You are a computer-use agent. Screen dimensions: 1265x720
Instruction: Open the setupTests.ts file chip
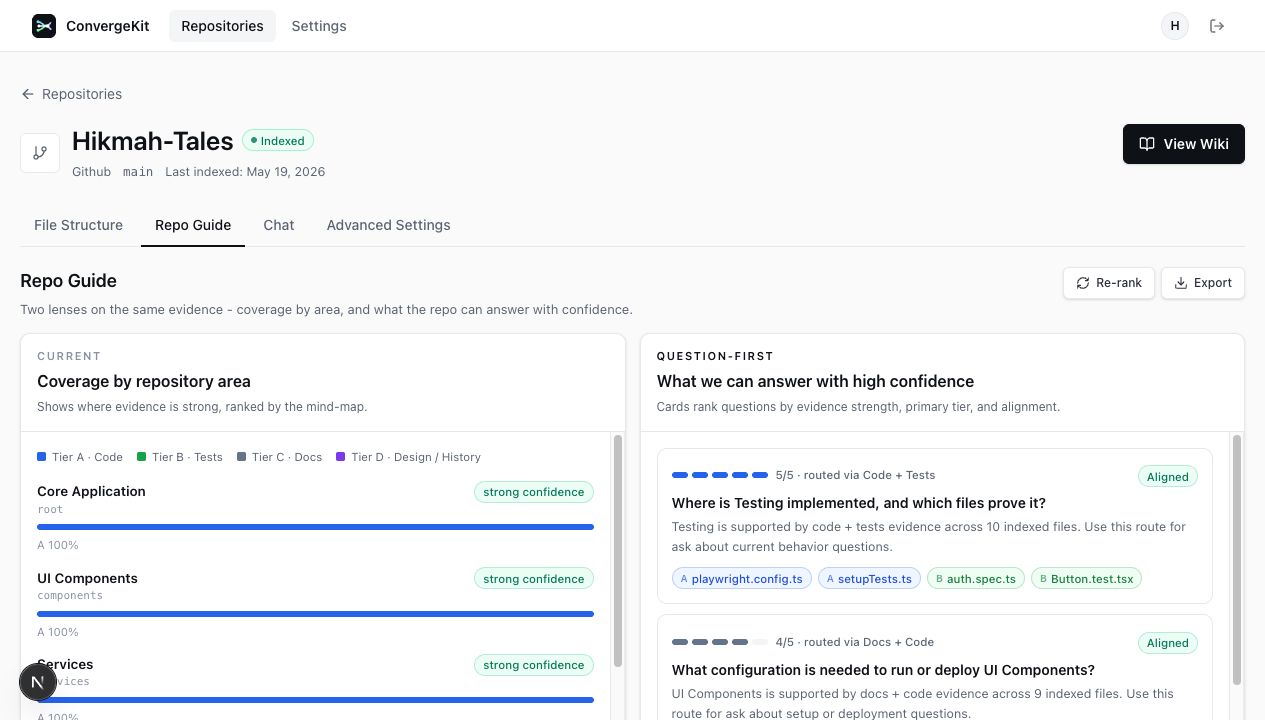tap(869, 578)
